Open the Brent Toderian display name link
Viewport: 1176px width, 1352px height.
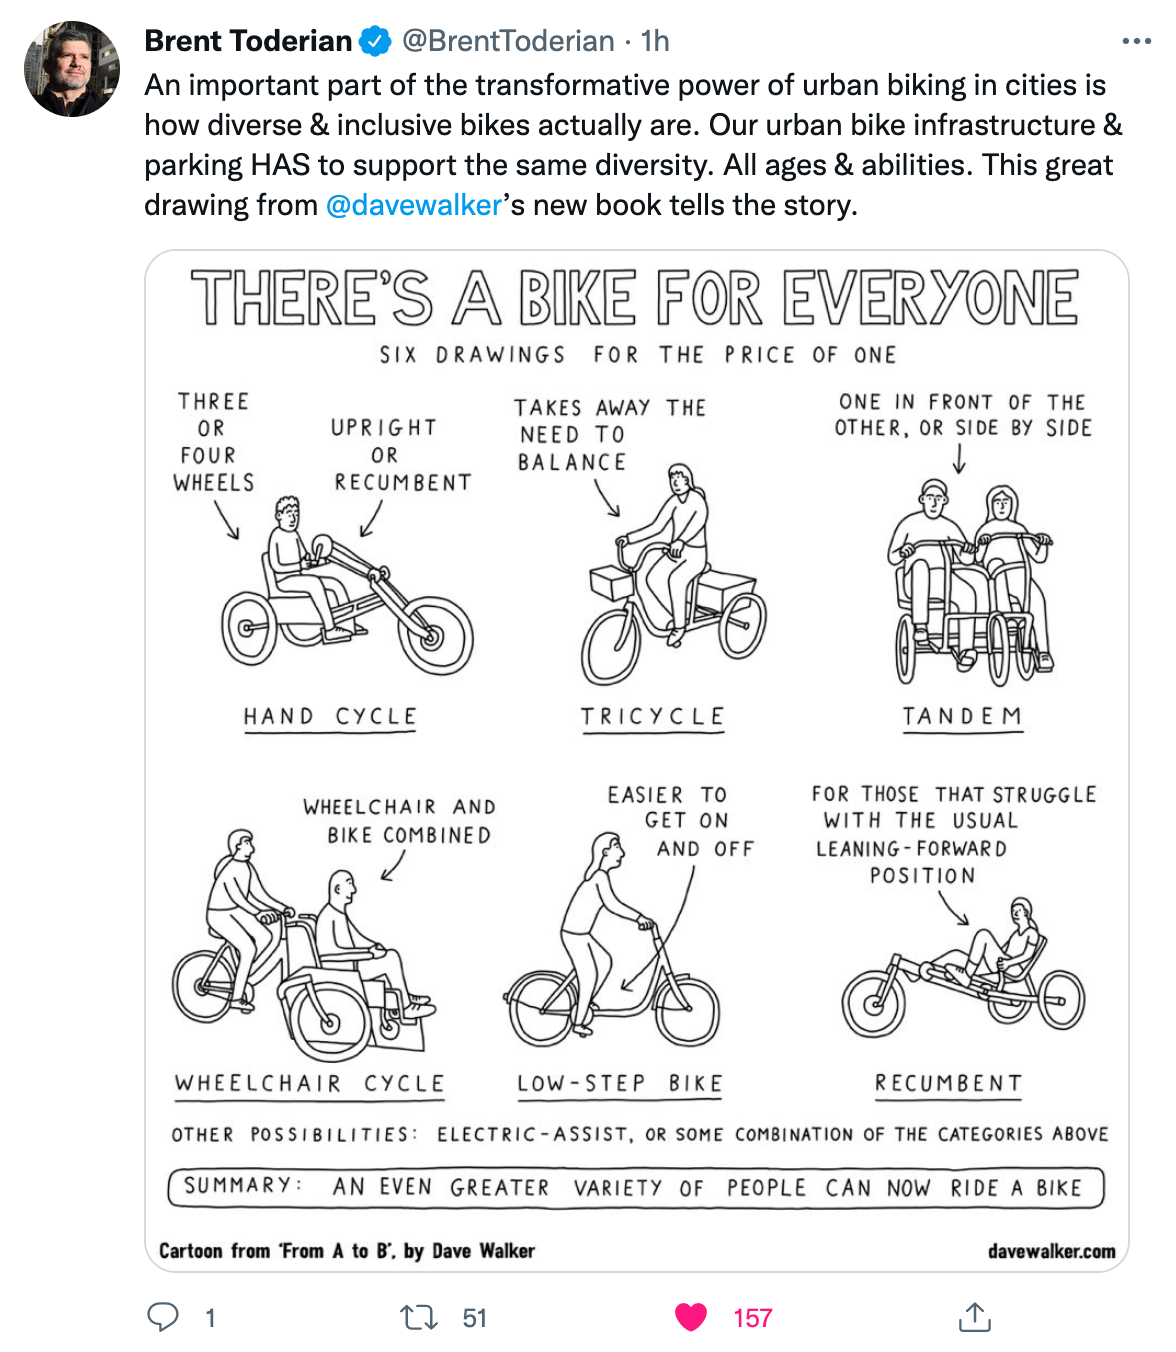248,41
